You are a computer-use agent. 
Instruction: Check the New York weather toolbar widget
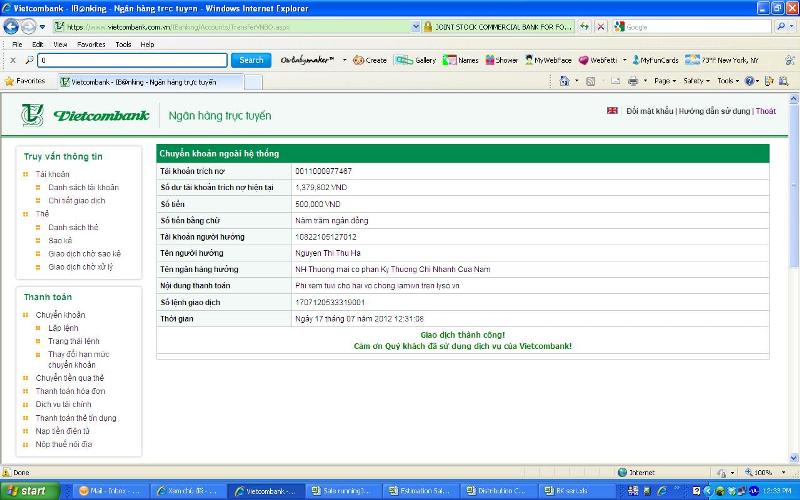click(722, 60)
